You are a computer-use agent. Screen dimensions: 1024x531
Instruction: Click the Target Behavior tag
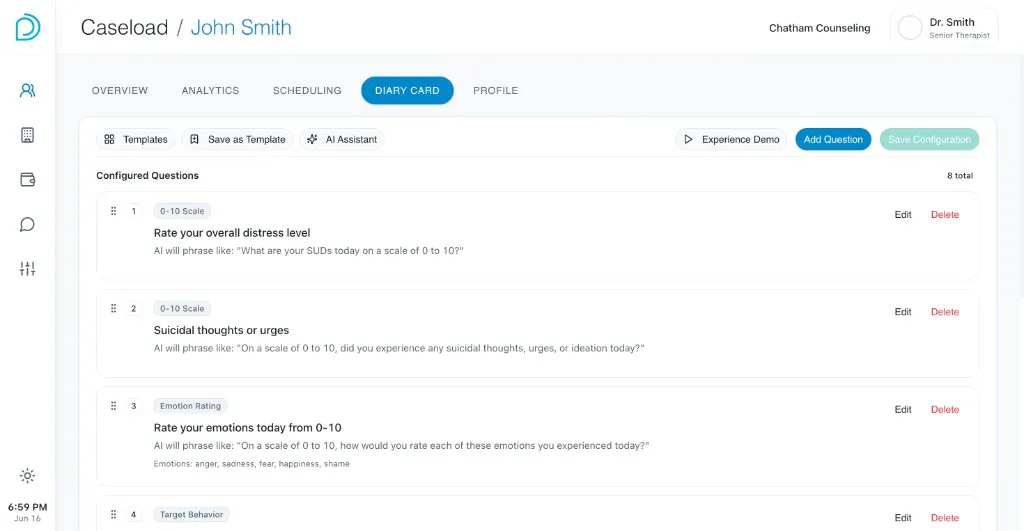click(191, 514)
